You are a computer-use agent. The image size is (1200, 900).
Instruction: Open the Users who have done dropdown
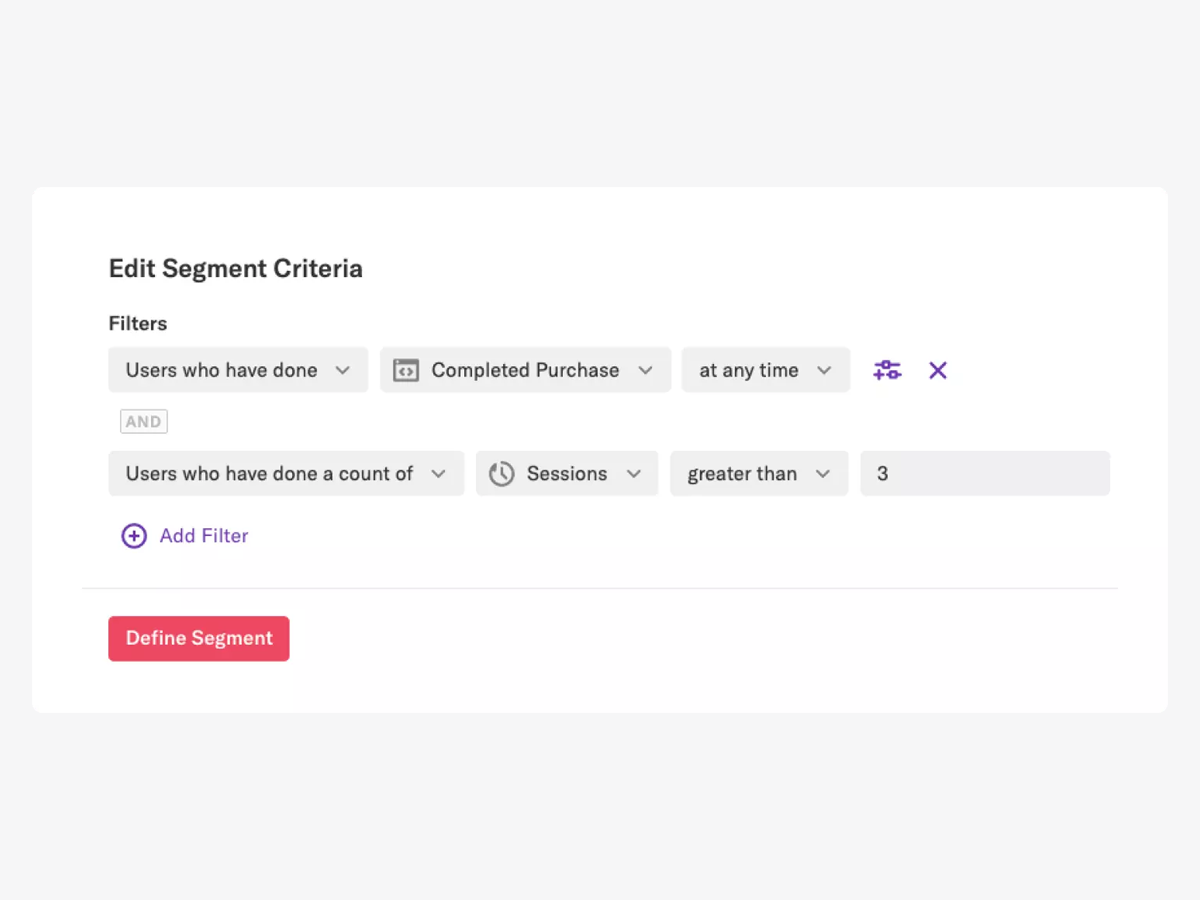point(238,370)
